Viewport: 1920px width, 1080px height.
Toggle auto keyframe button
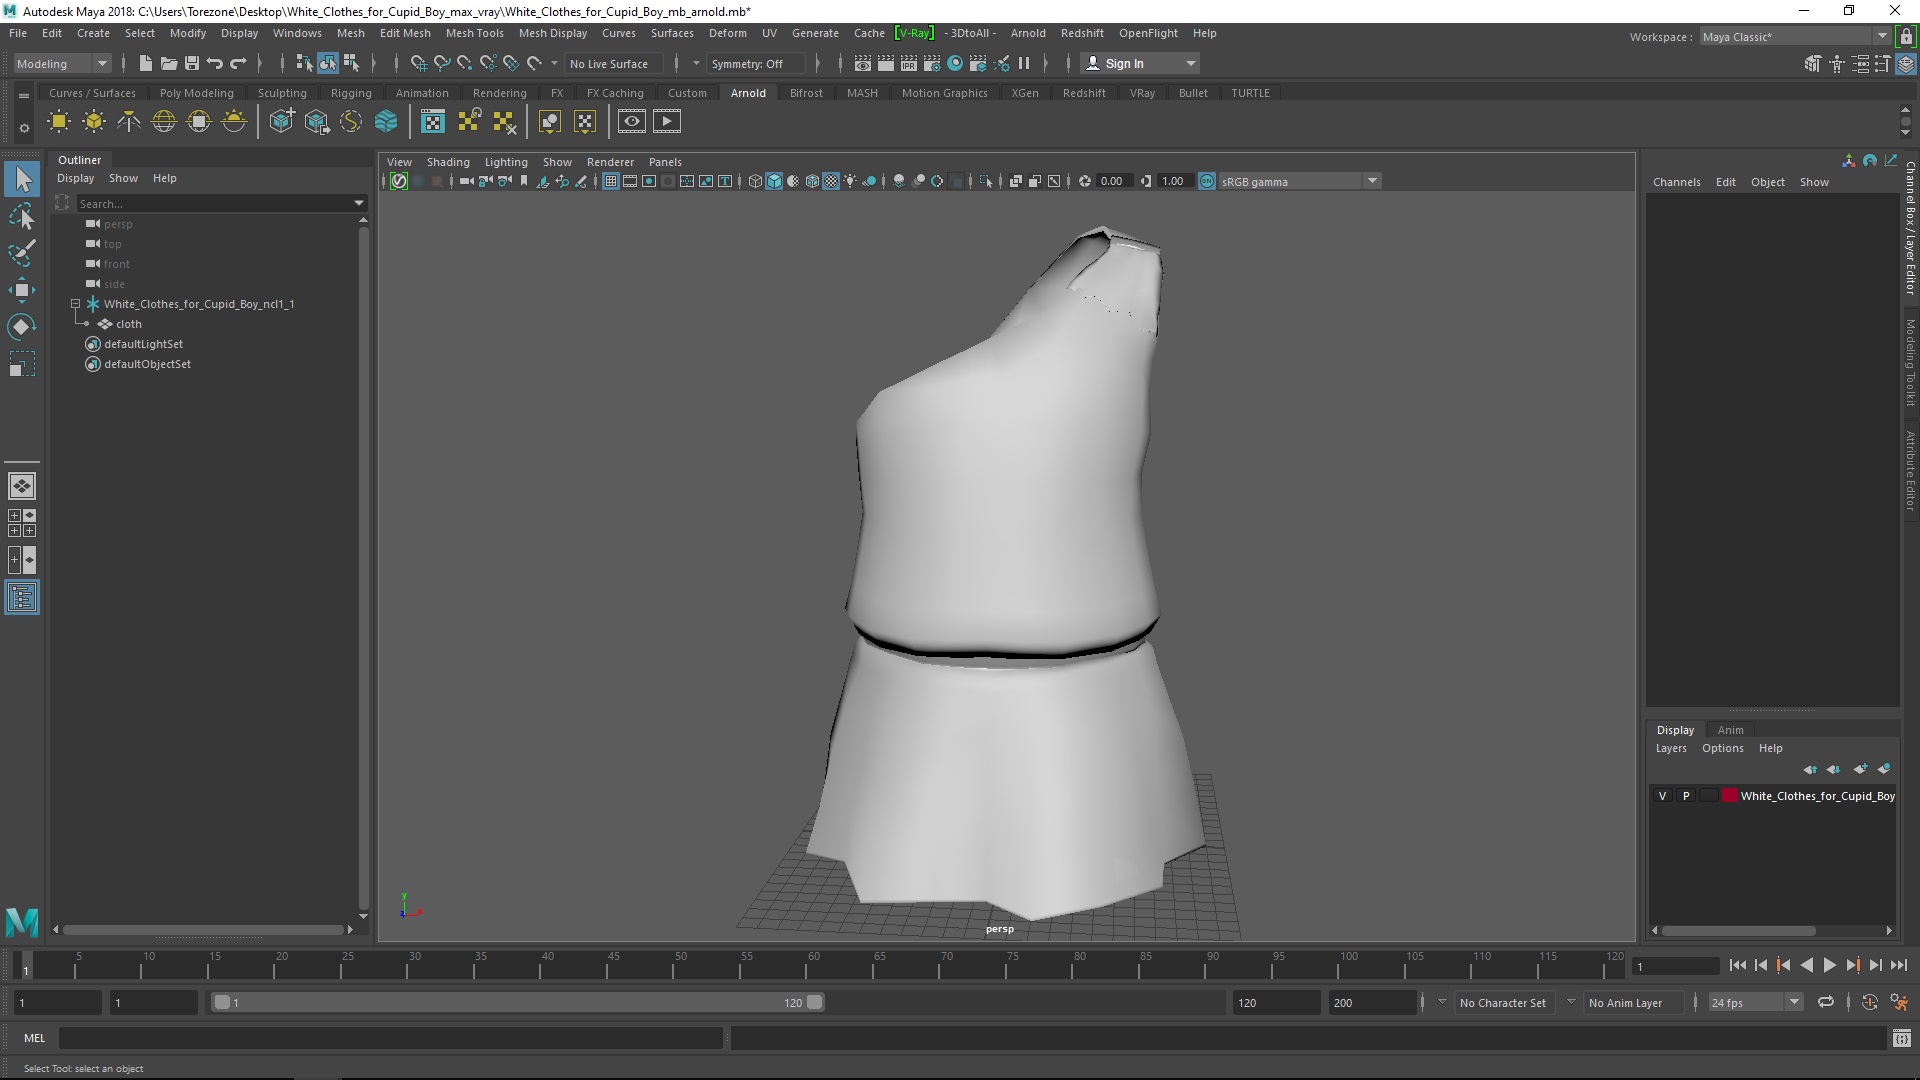[x=1869, y=1002]
